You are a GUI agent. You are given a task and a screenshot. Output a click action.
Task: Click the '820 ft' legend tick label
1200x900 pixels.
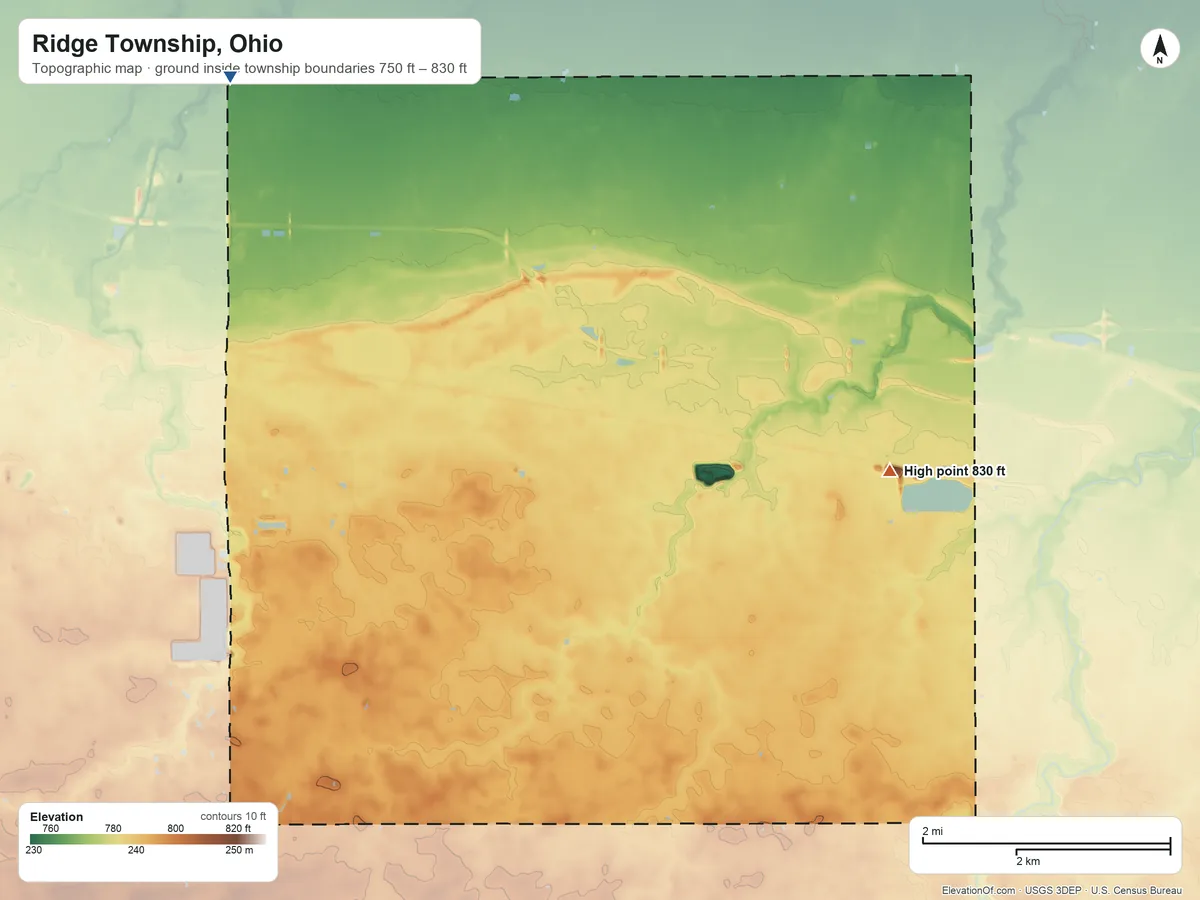tap(238, 828)
